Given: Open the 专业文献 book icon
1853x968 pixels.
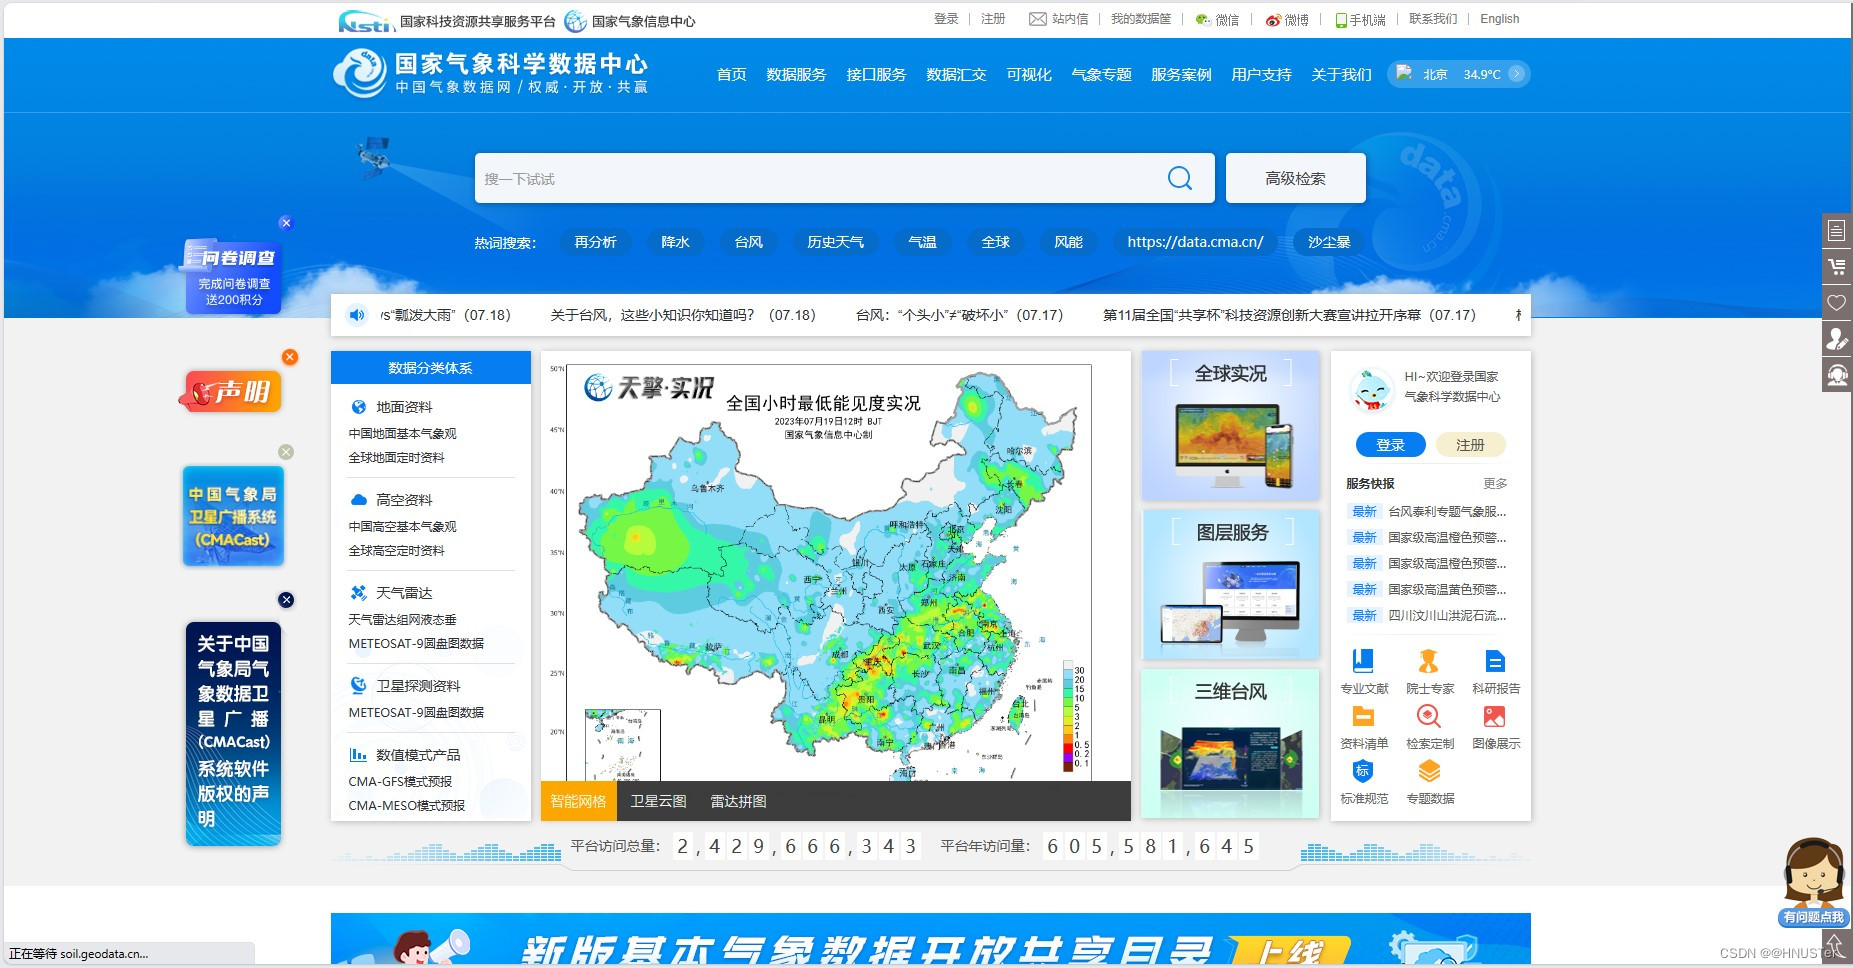Looking at the screenshot, I should pos(1363,661).
